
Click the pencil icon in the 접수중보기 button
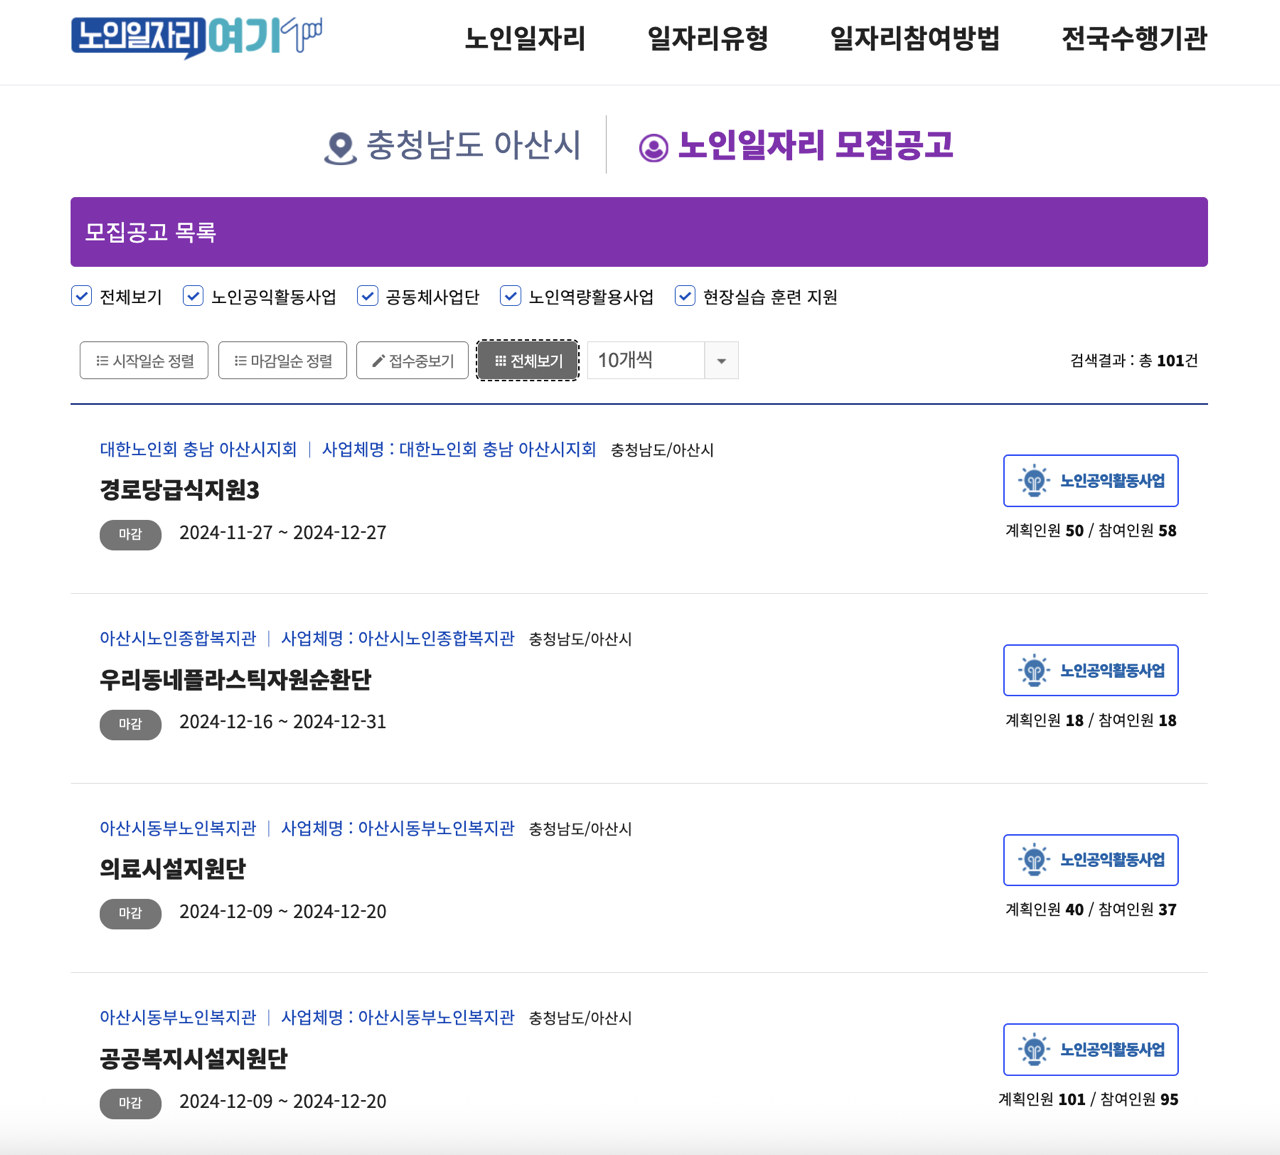(378, 360)
